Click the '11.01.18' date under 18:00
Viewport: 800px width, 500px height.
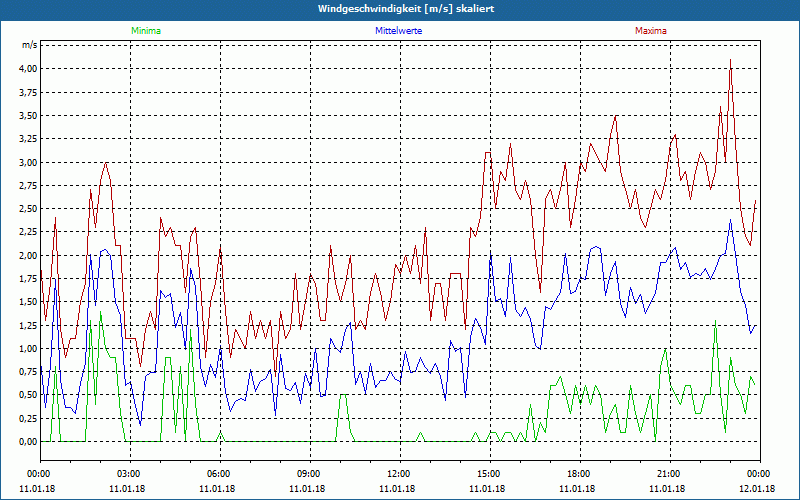tap(577, 488)
